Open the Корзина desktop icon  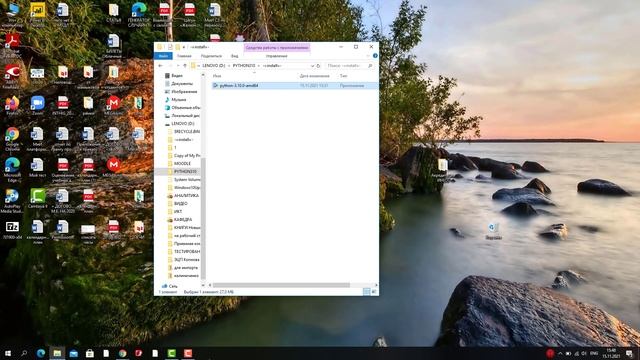coord(493,231)
